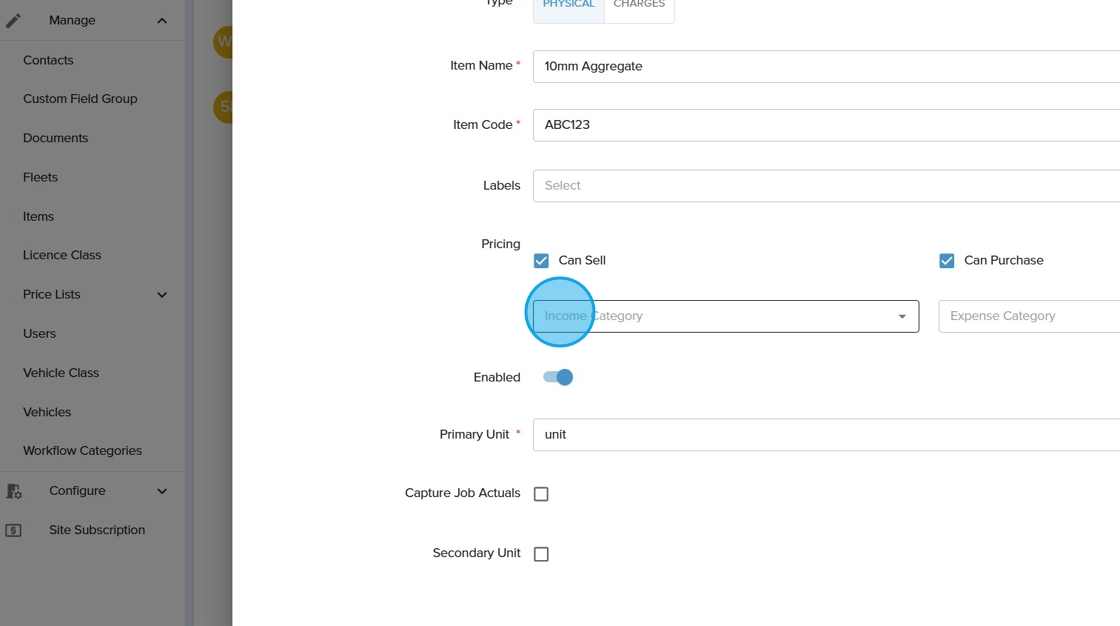Turn off the Enabled toggle switch
Image resolution: width=1120 pixels, height=626 pixels.
(x=558, y=377)
